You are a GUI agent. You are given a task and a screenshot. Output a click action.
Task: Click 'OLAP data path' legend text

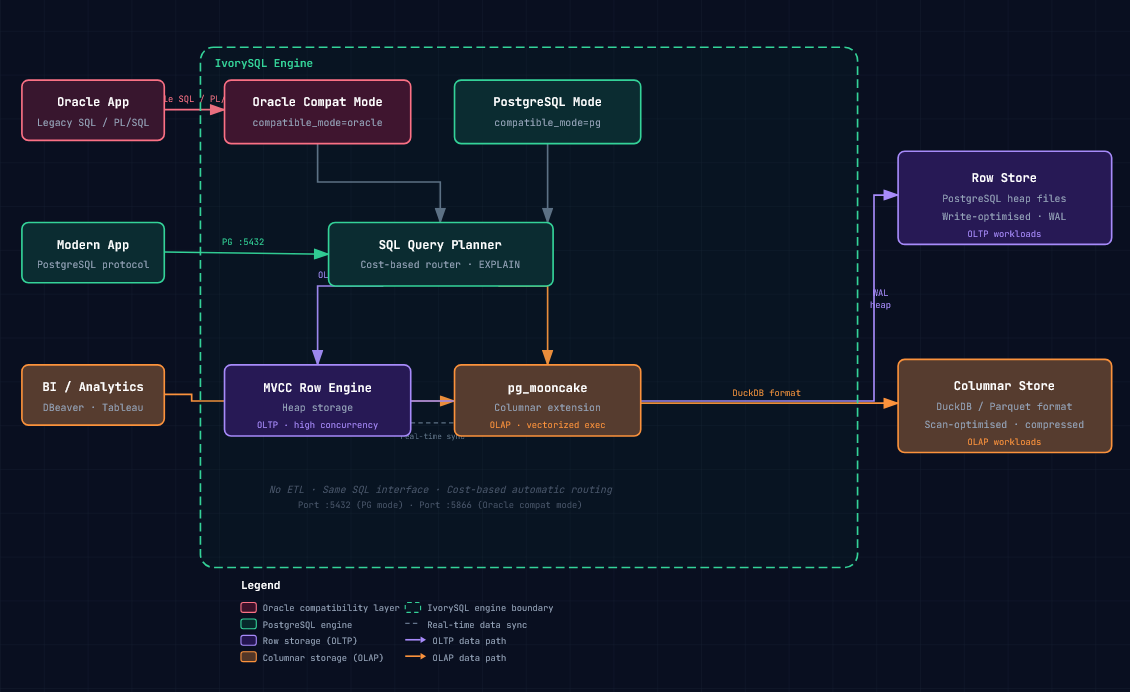click(469, 657)
